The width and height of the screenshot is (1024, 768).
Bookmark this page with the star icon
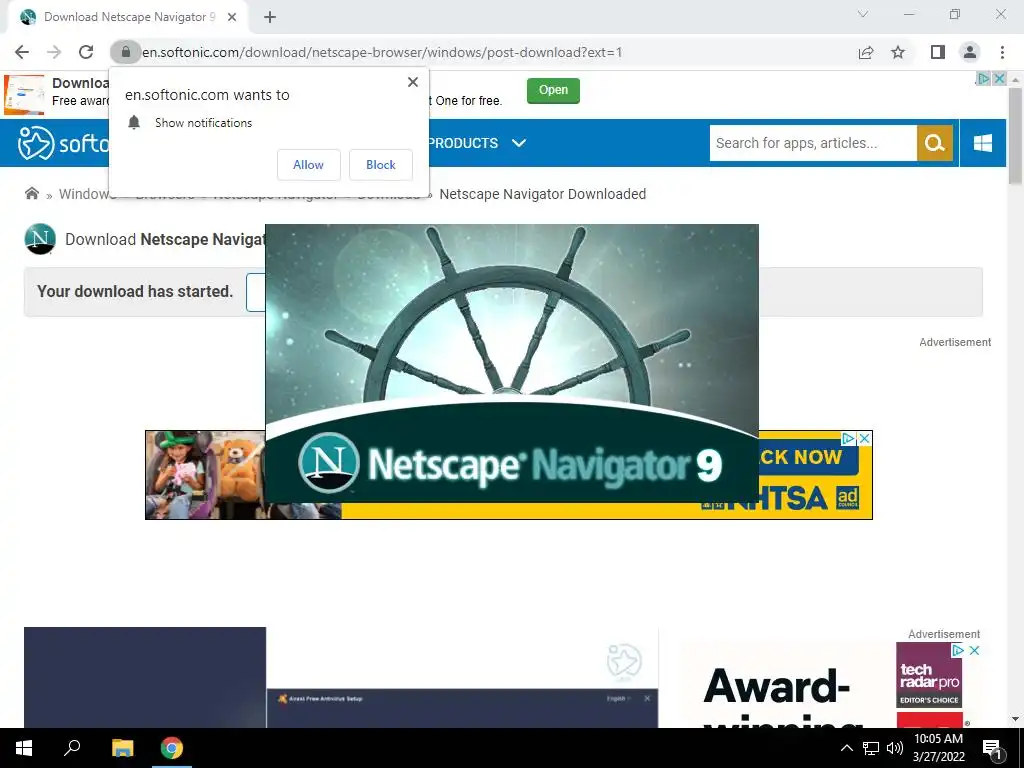(x=898, y=52)
